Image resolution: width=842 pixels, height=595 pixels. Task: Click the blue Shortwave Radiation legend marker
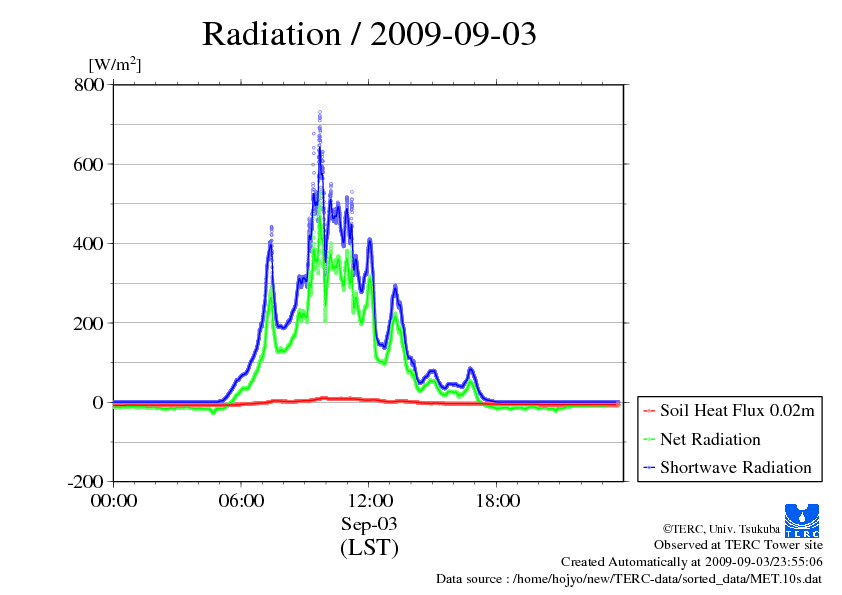click(649, 467)
